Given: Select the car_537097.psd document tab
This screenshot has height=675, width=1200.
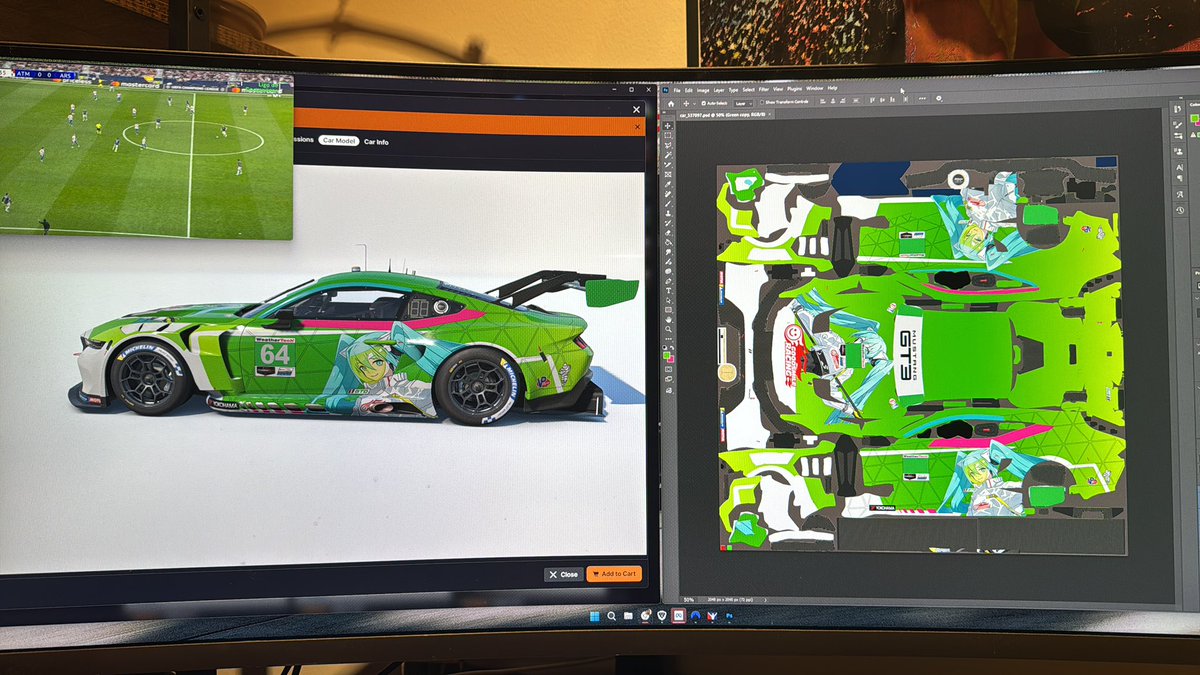Looking at the screenshot, I should click(722, 114).
